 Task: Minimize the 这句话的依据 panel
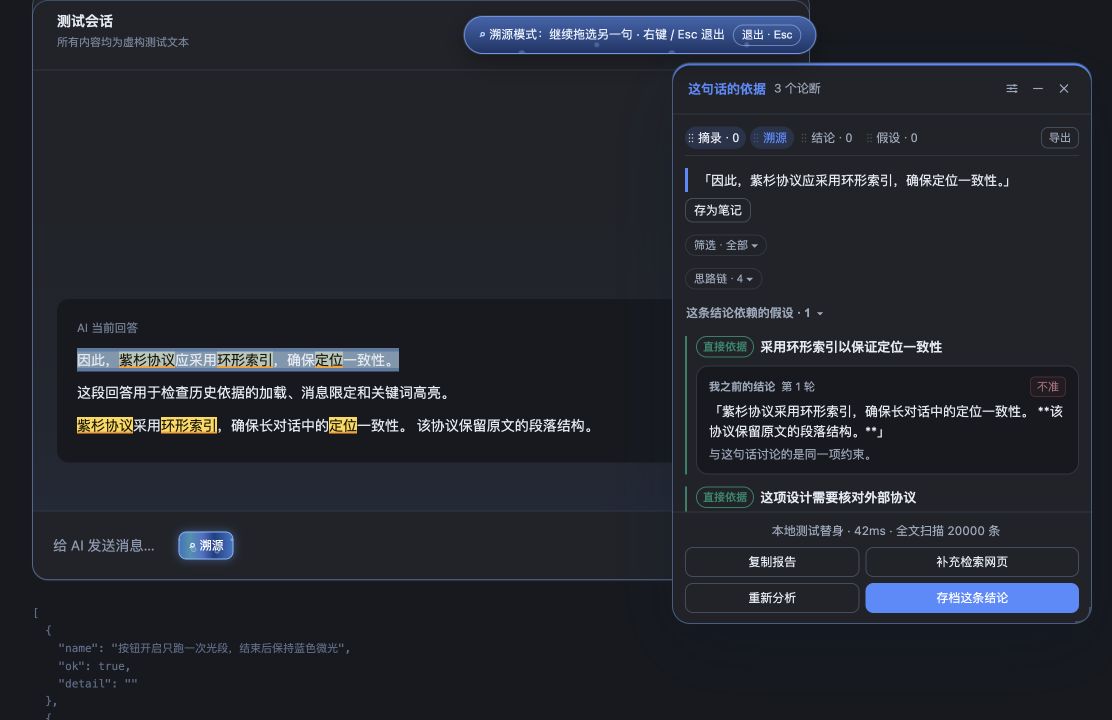coord(1038,89)
